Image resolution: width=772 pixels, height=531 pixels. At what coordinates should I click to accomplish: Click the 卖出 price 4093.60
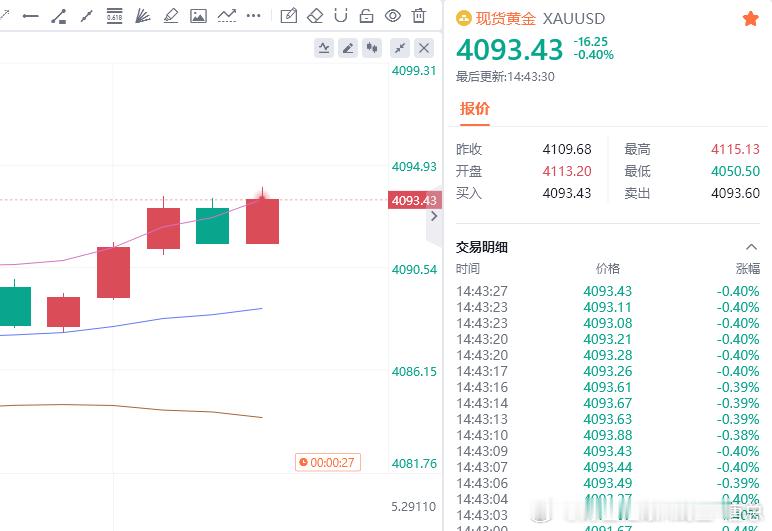click(x=735, y=193)
